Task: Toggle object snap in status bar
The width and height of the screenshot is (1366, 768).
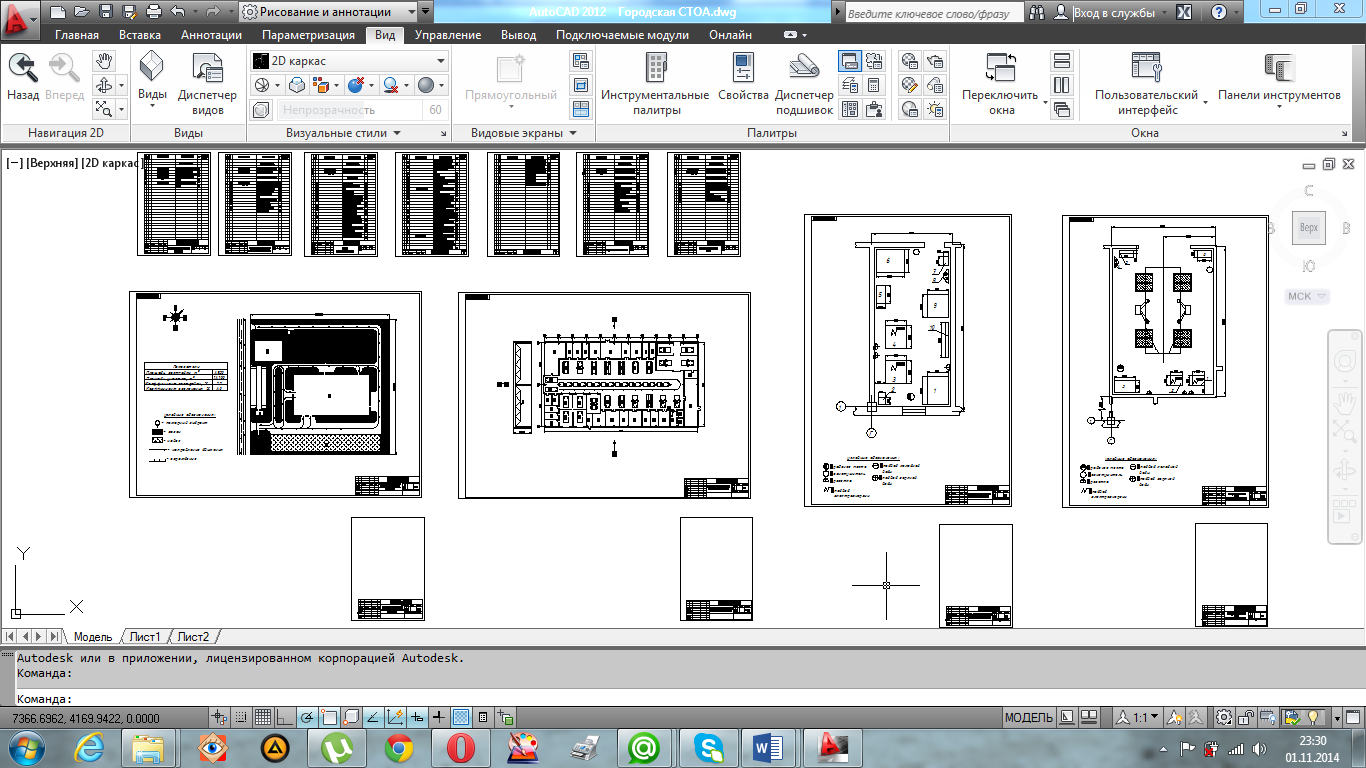Action: tap(328, 718)
